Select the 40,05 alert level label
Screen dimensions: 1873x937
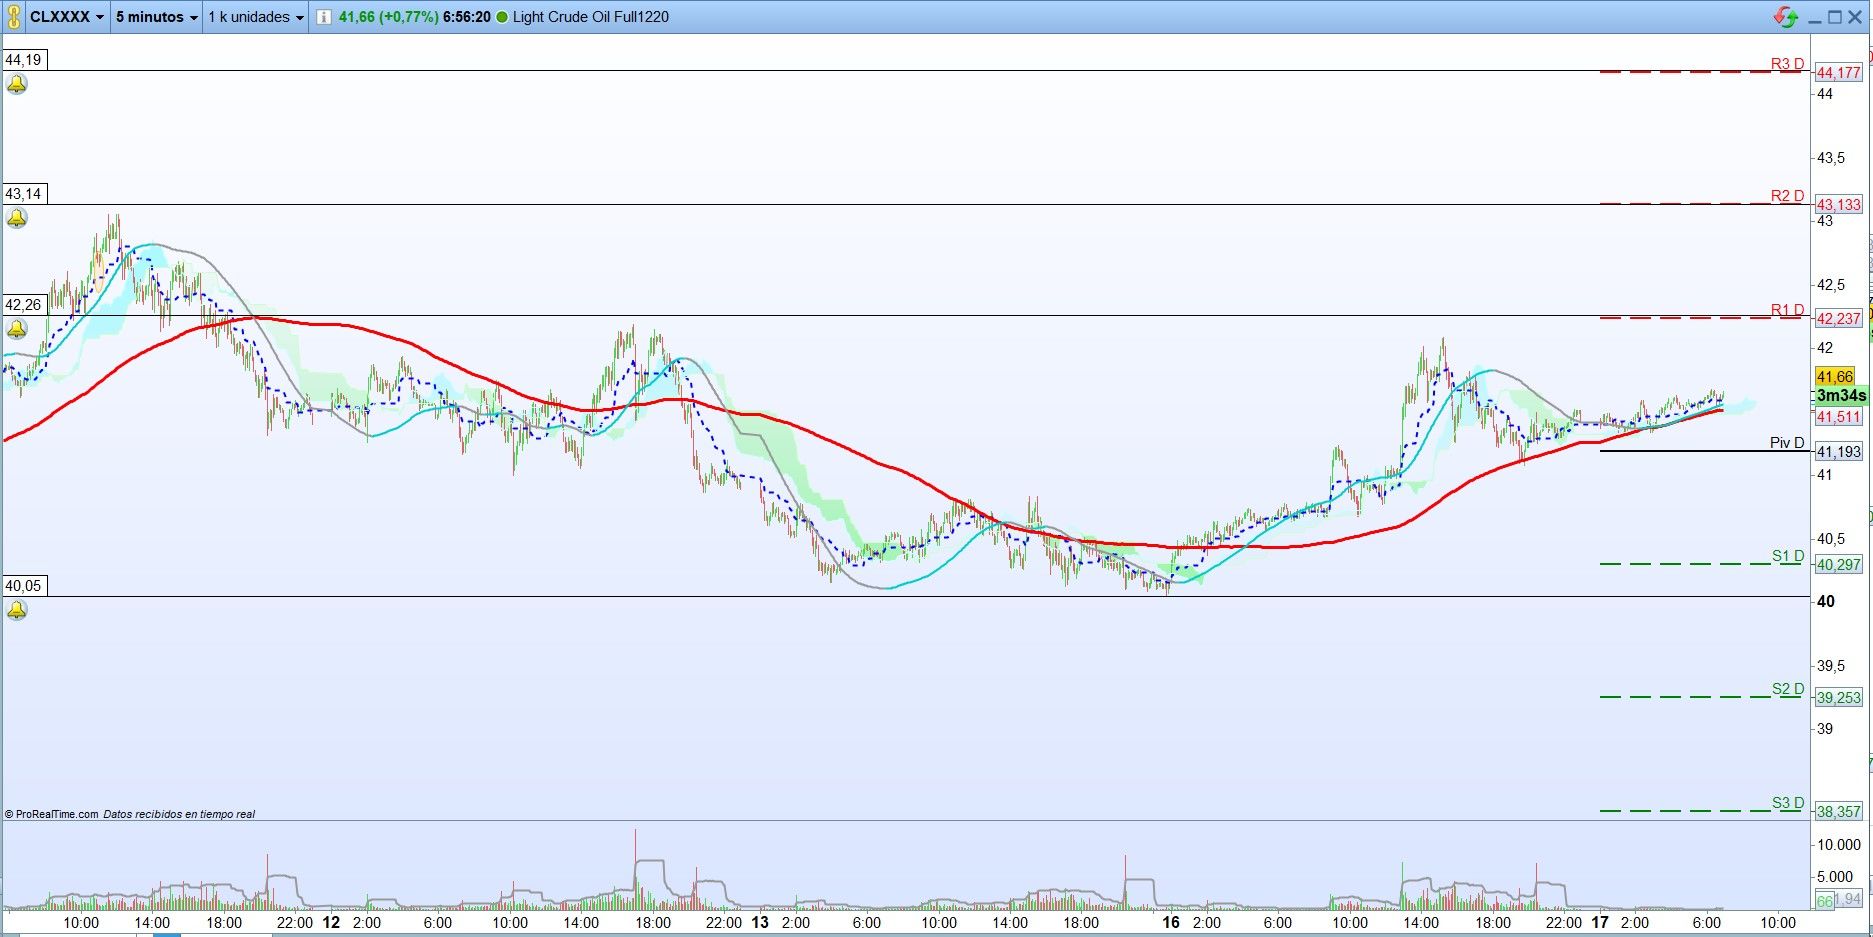tap(24, 586)
